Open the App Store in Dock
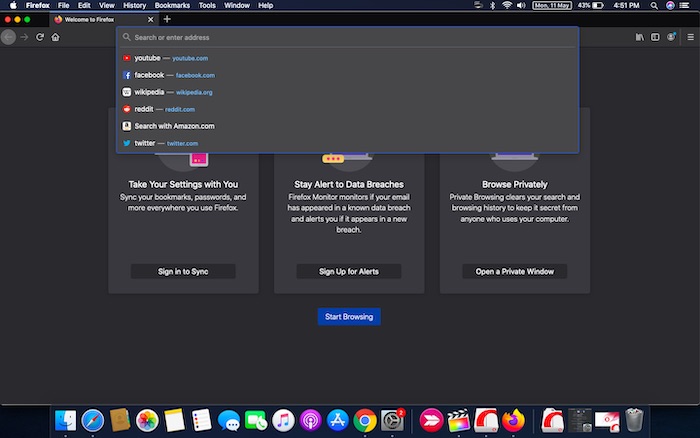This screenshot has height=438, width=700. coord(338,421)
